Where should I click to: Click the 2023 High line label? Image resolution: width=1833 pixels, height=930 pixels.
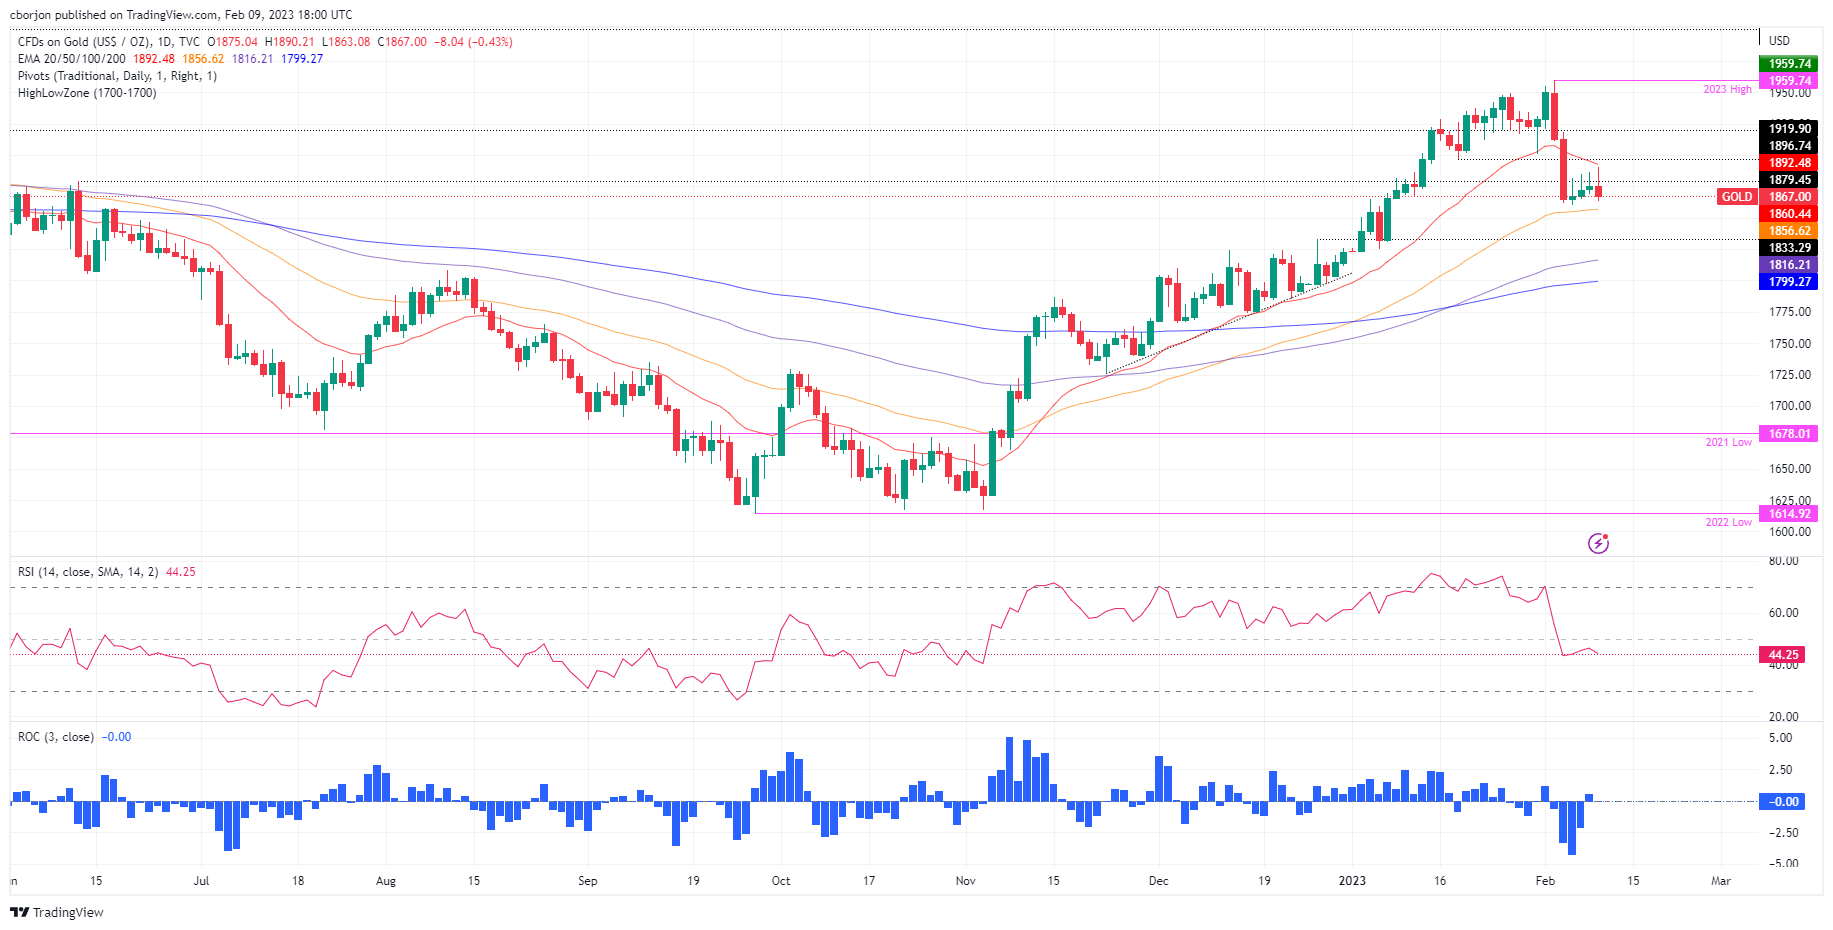pyautogui.click(x=1727, y=90)
